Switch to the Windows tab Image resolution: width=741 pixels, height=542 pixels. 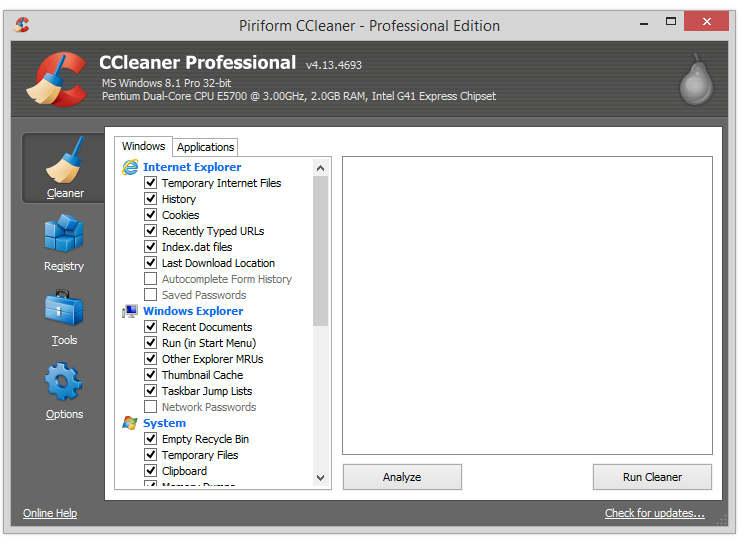click(143, 146)
